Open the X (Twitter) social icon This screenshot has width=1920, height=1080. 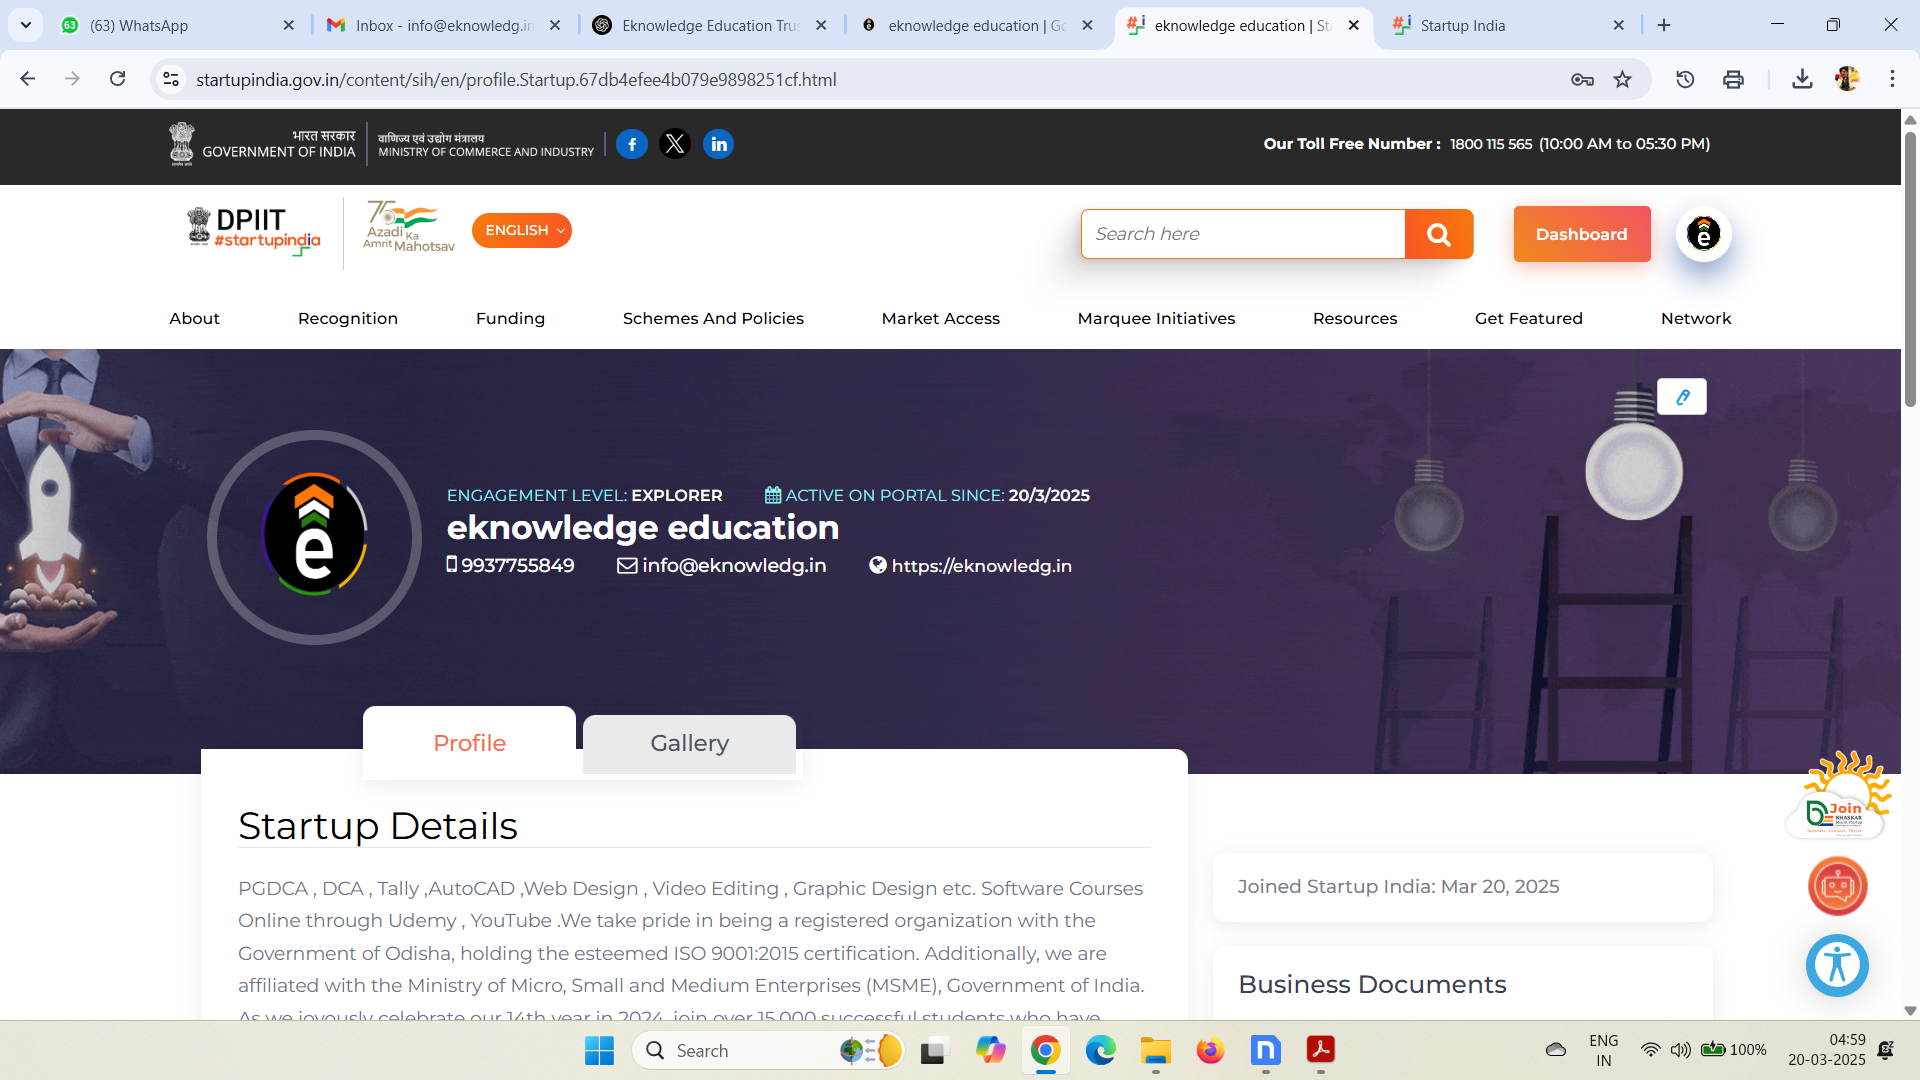coord(675,144)
